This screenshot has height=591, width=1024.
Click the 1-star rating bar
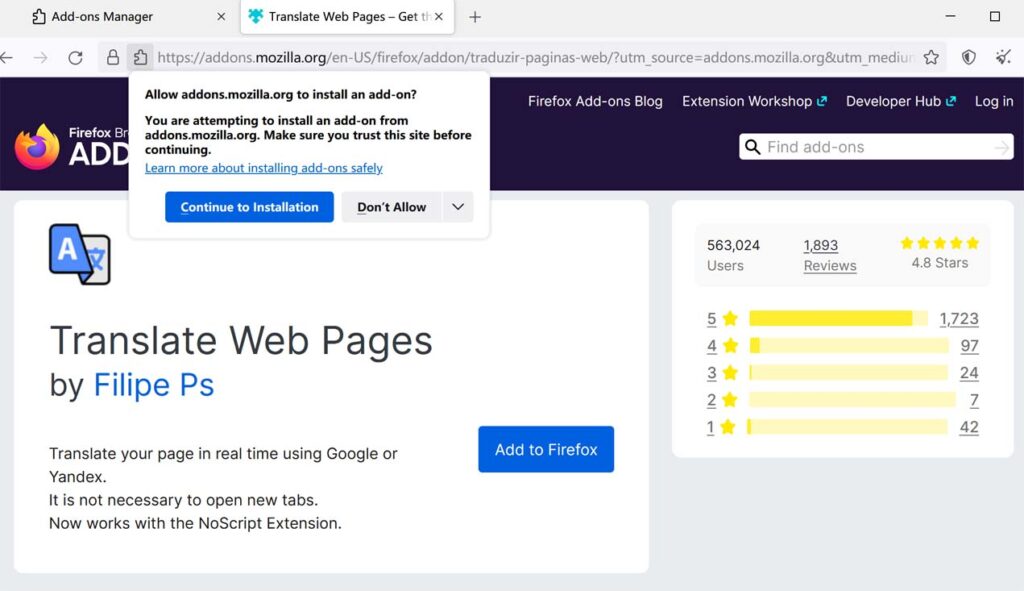click(x=848, y=427)
